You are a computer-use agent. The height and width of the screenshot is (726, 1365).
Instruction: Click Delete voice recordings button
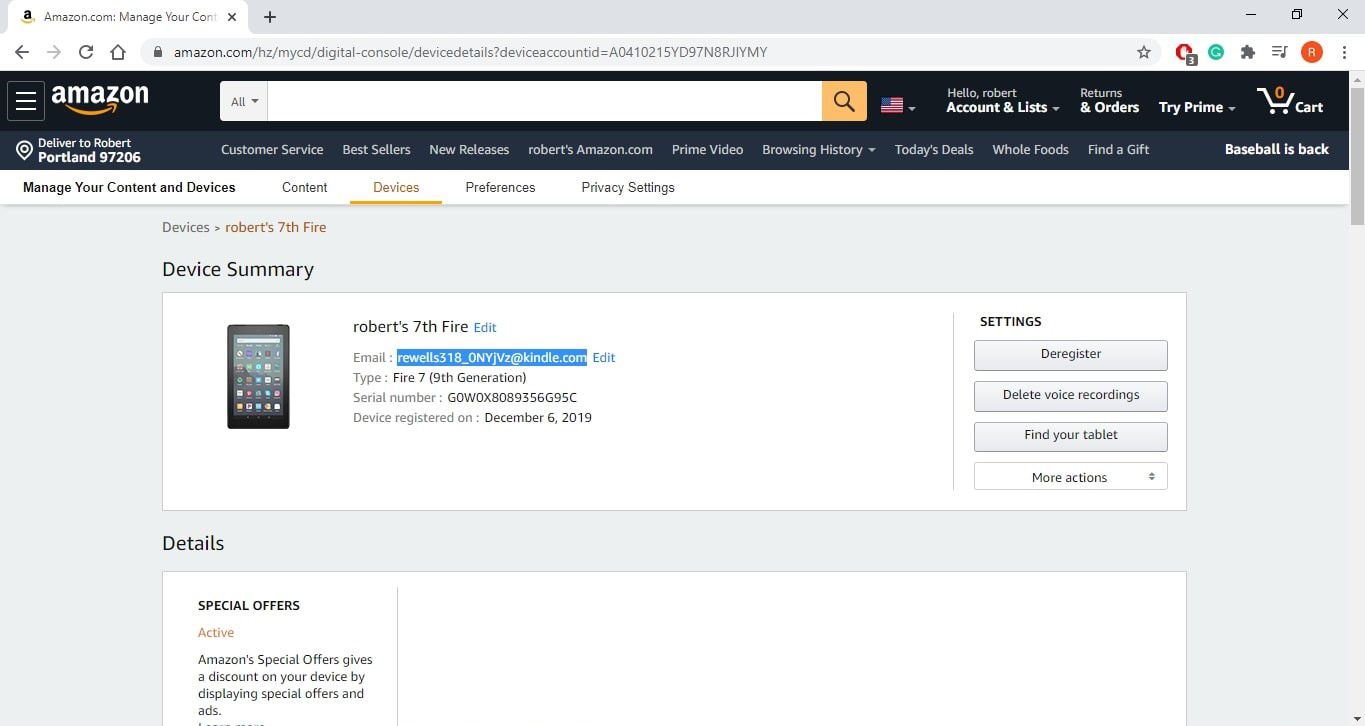click(1070, 395)
